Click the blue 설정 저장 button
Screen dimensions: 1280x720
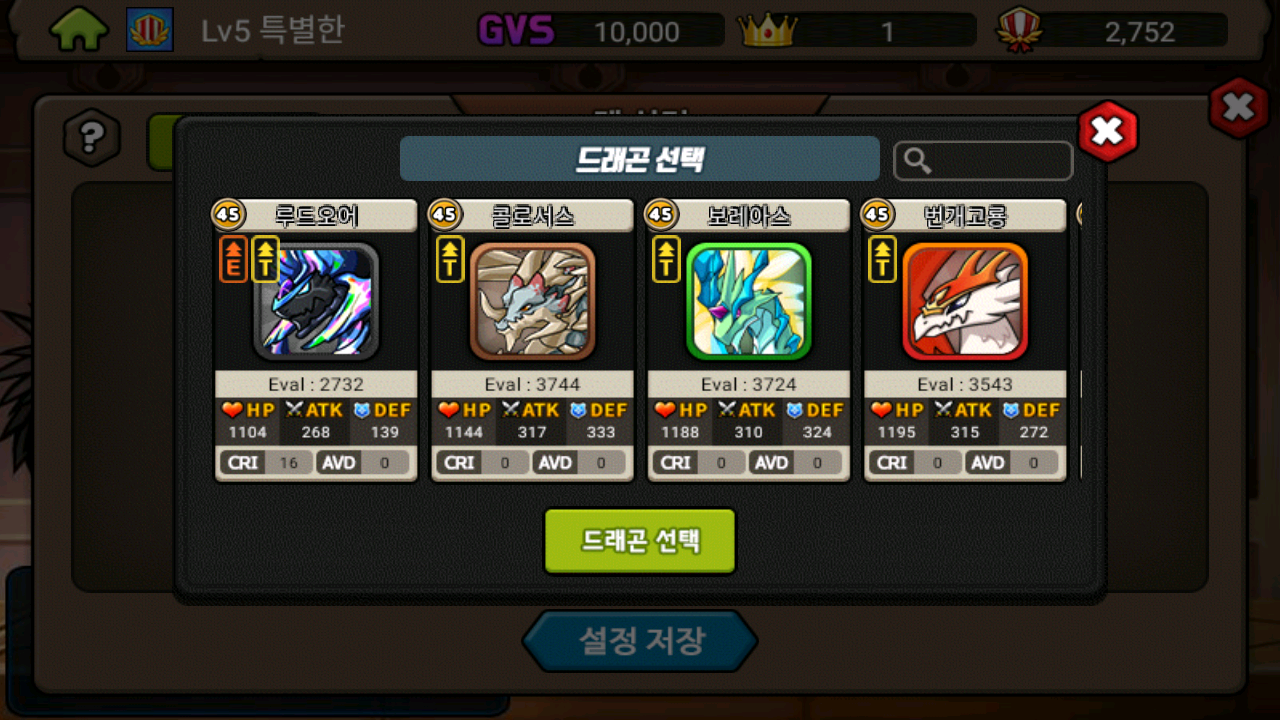tap(640, 641)
